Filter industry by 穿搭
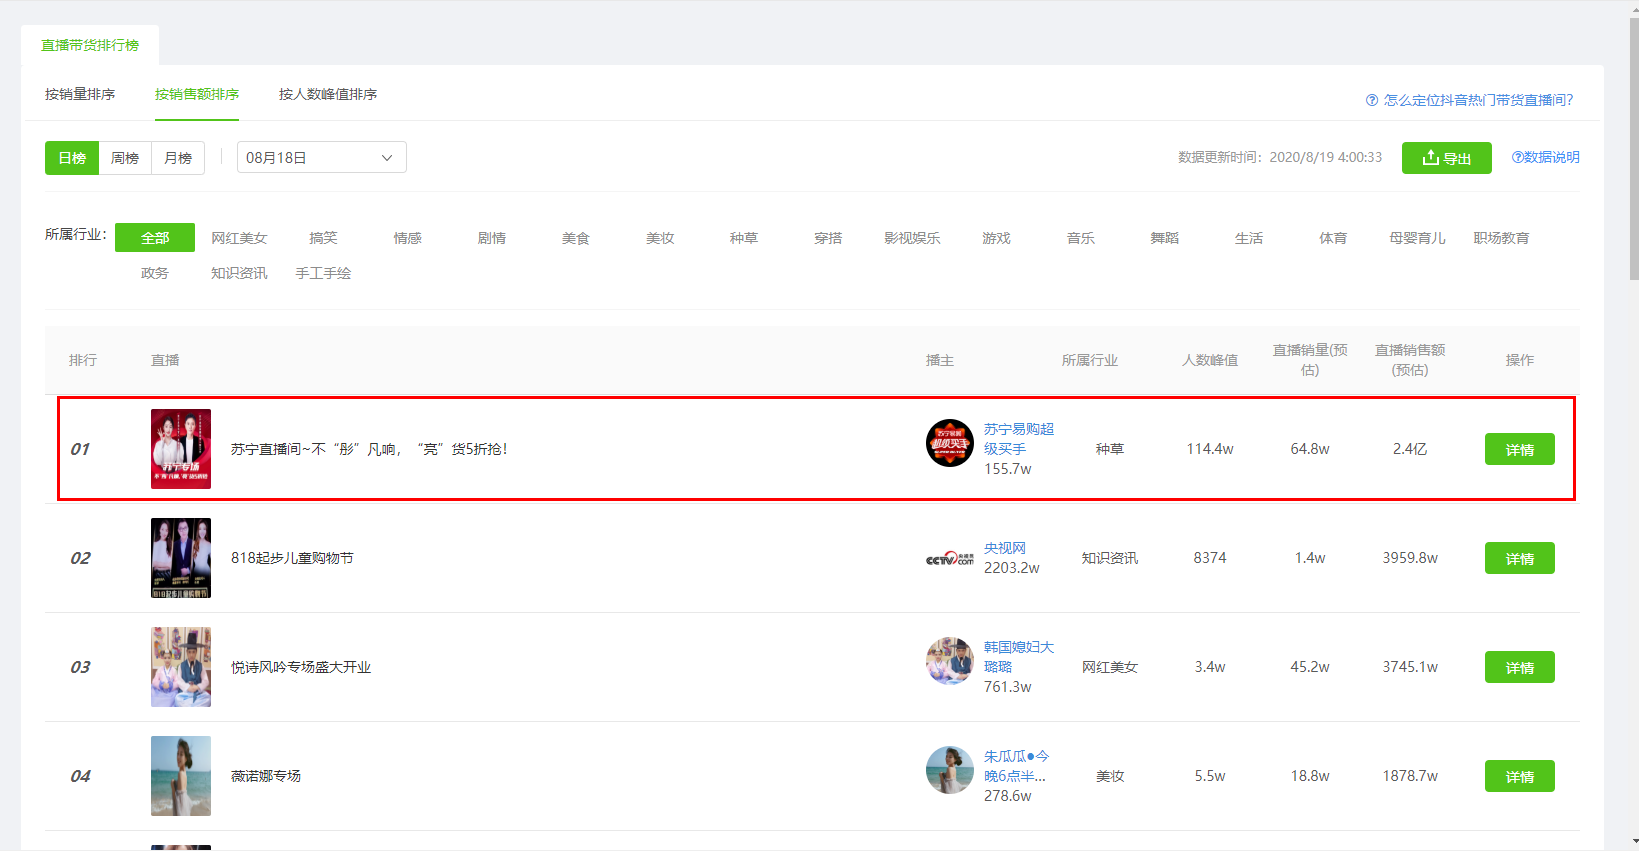The height and width of the screenshot is (851, 1639). 828,238
